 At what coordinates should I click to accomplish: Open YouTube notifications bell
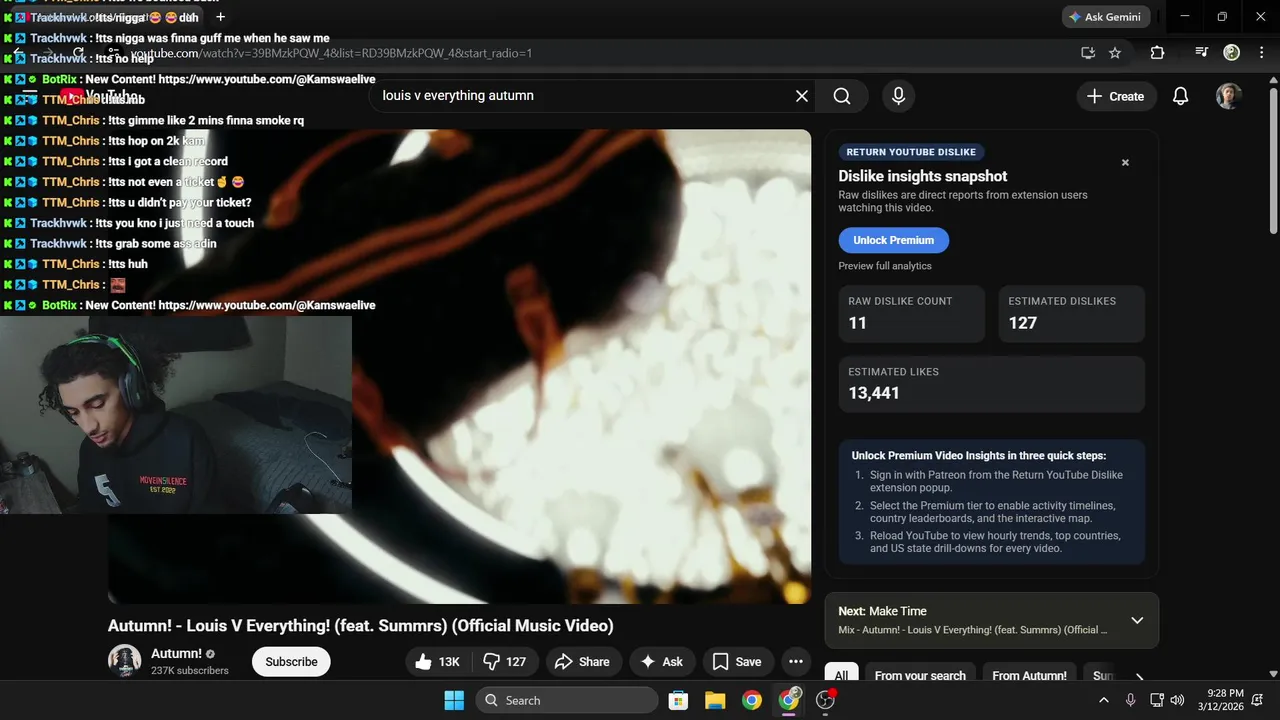tap(1180, 96)
